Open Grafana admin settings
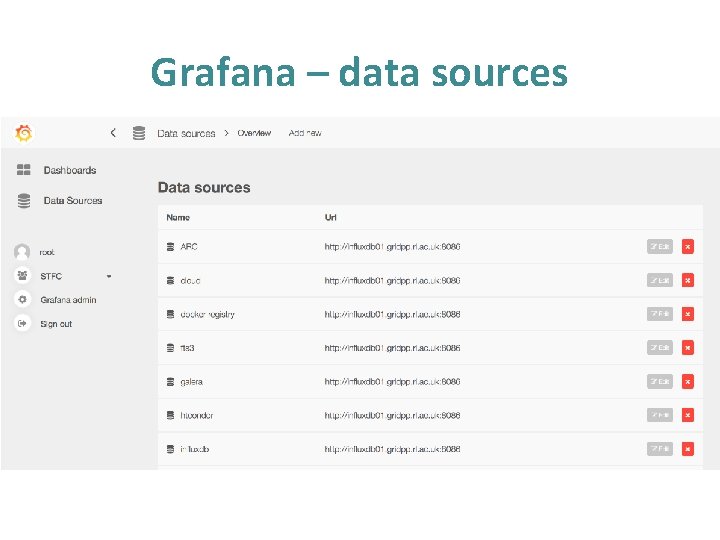Viewport: 720px width, 540px height. point(68,300)
